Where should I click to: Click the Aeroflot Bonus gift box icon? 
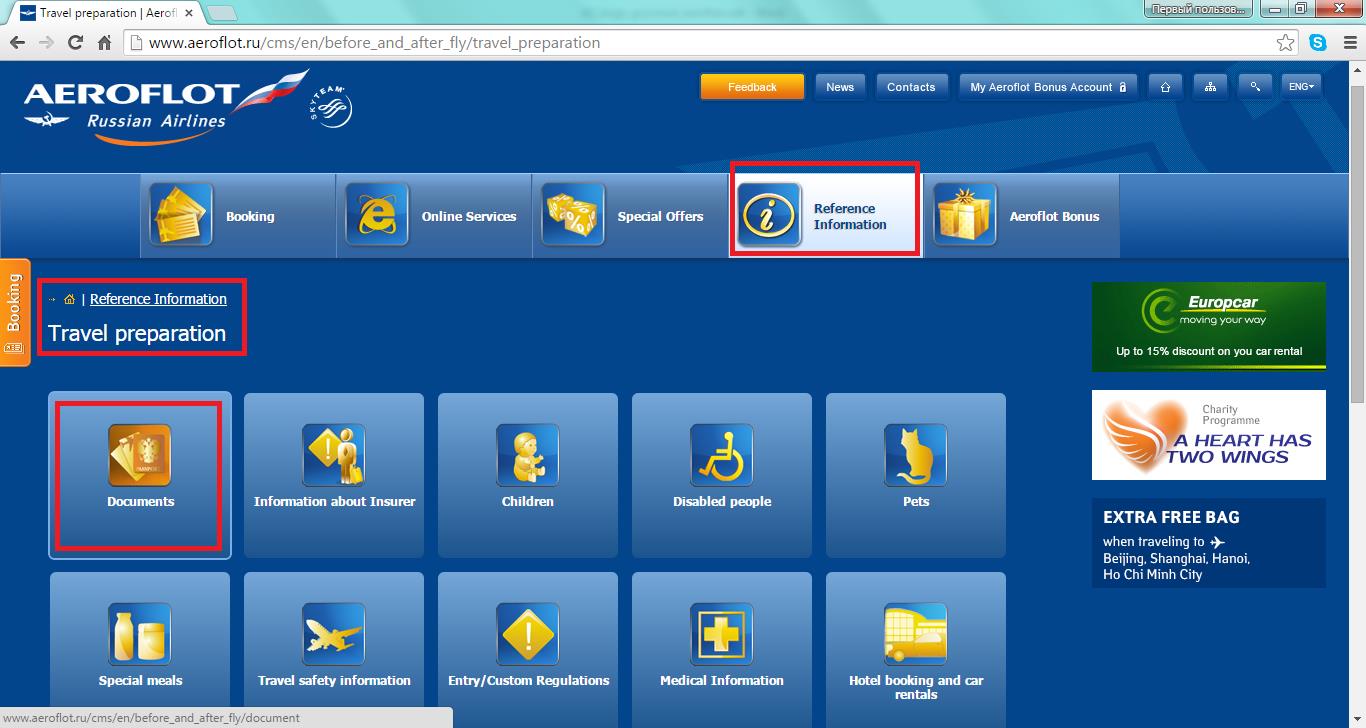point(965,214)
